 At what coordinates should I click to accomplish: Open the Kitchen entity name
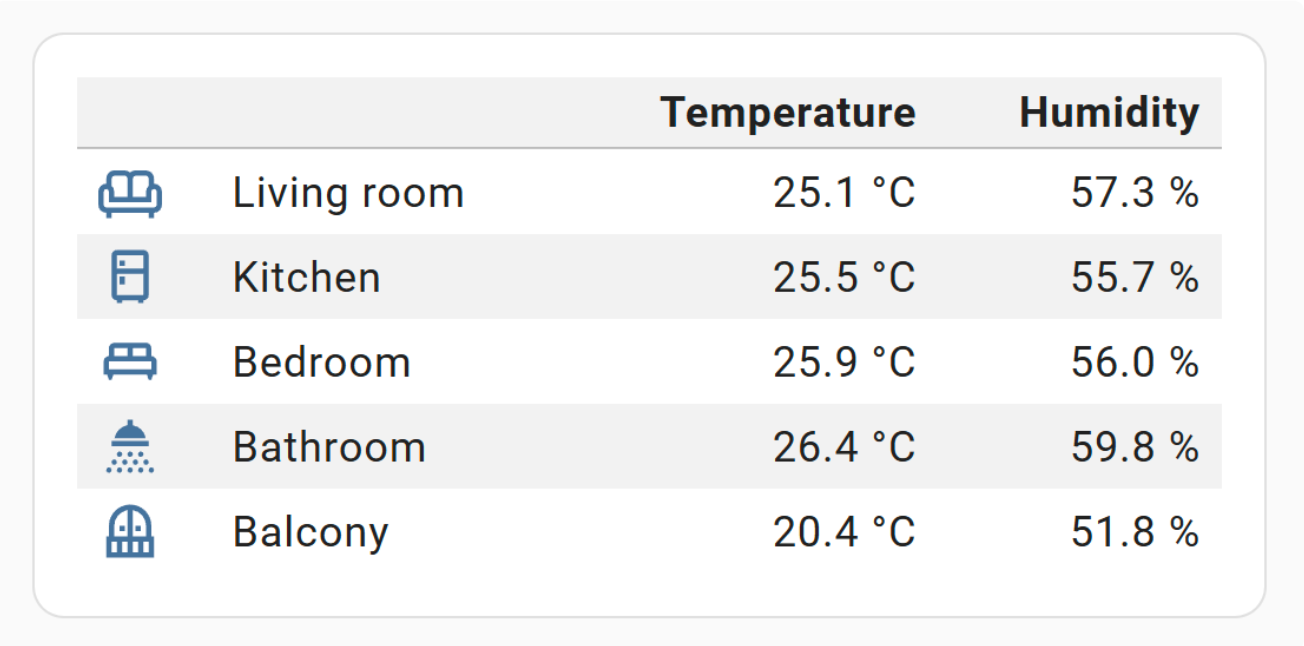306,277
